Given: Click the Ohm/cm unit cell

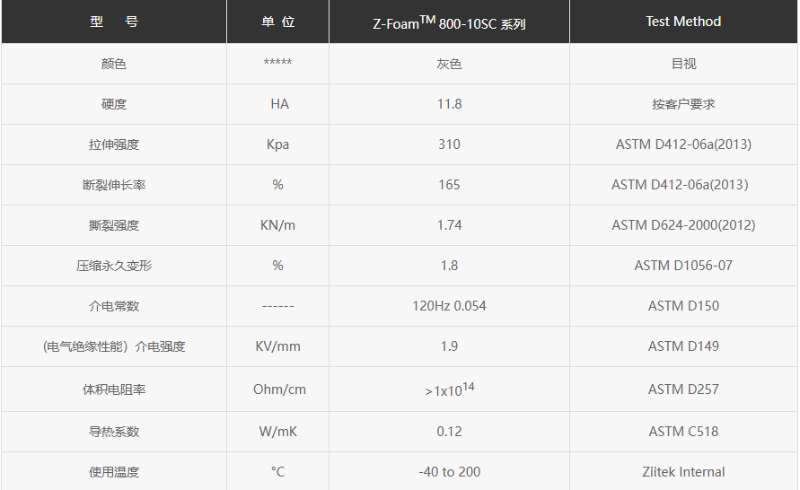Looking at the screenshot, I should click(x=278, y=389).
